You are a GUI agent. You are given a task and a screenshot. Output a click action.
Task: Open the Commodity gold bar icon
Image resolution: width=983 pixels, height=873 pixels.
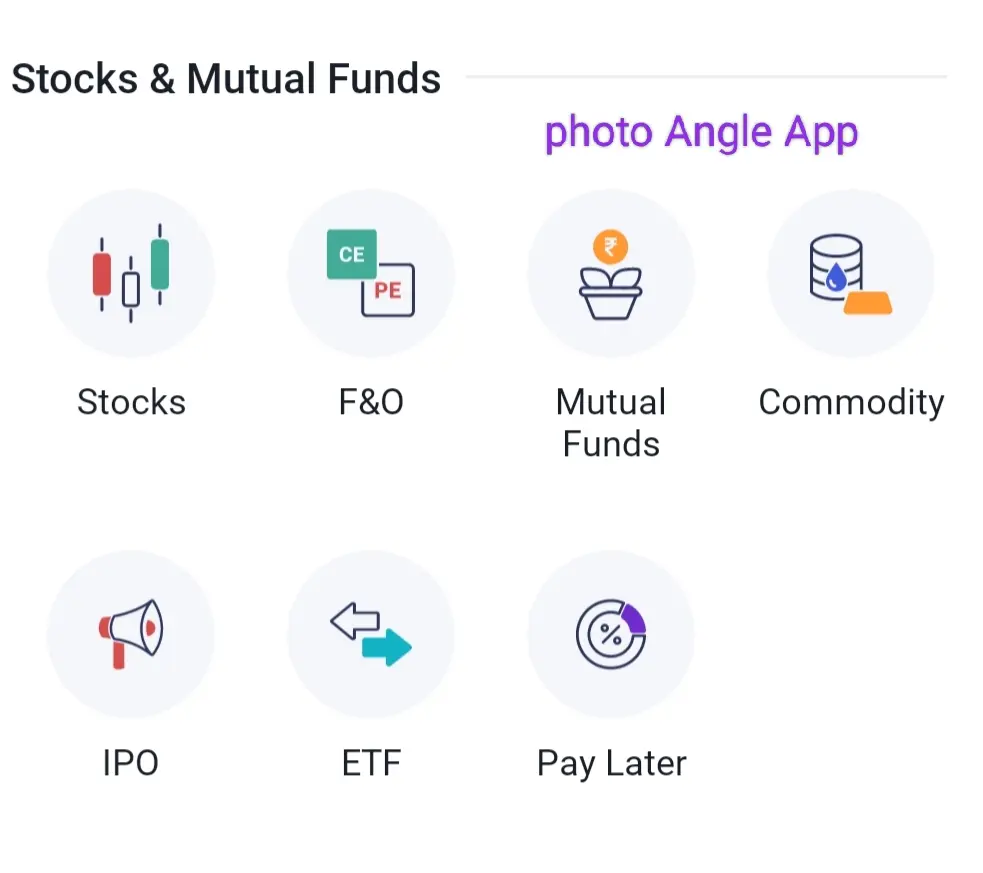851,272
